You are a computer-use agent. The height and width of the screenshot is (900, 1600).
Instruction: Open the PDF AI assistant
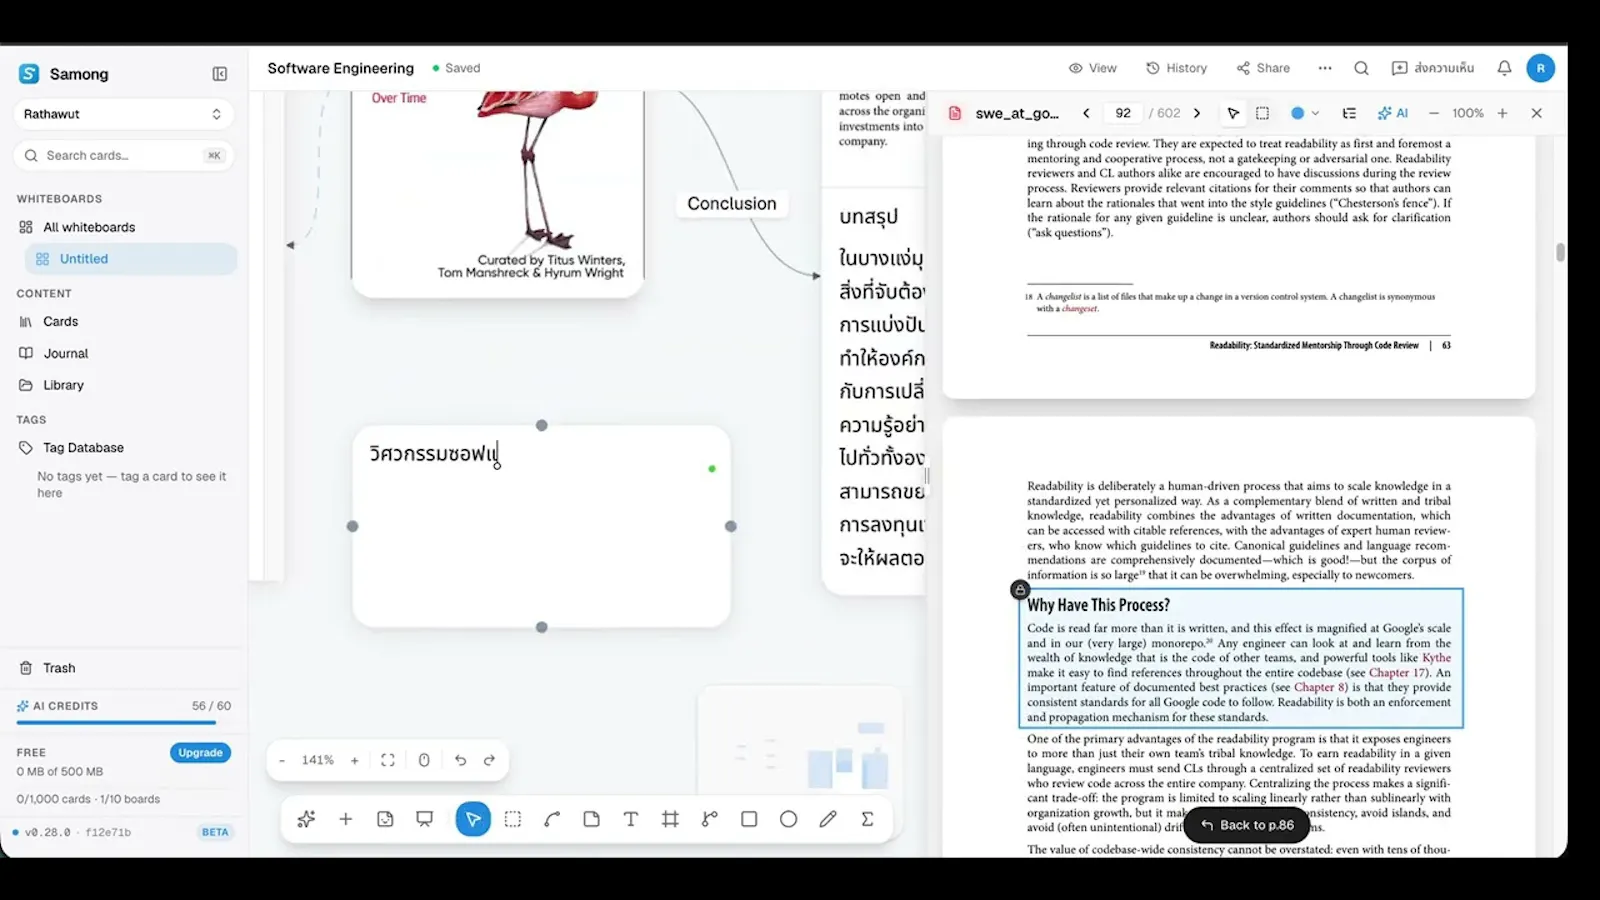1393,113
